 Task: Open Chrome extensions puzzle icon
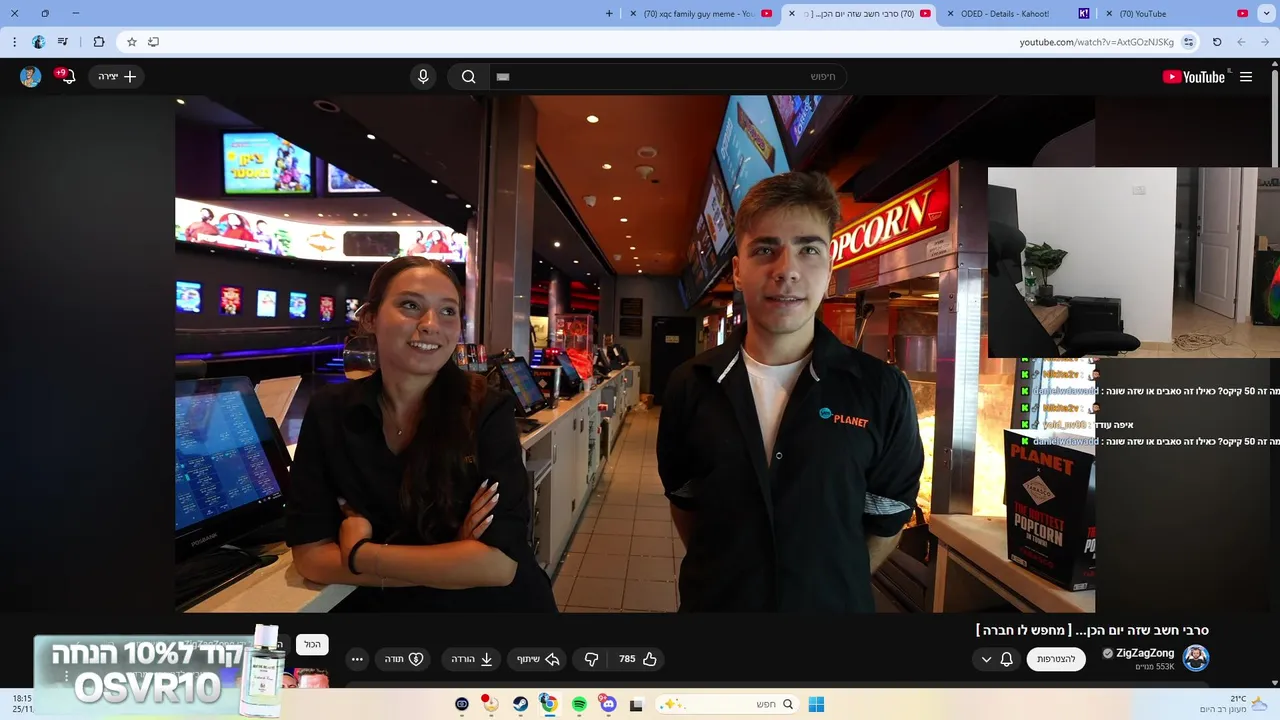(98, 42)
